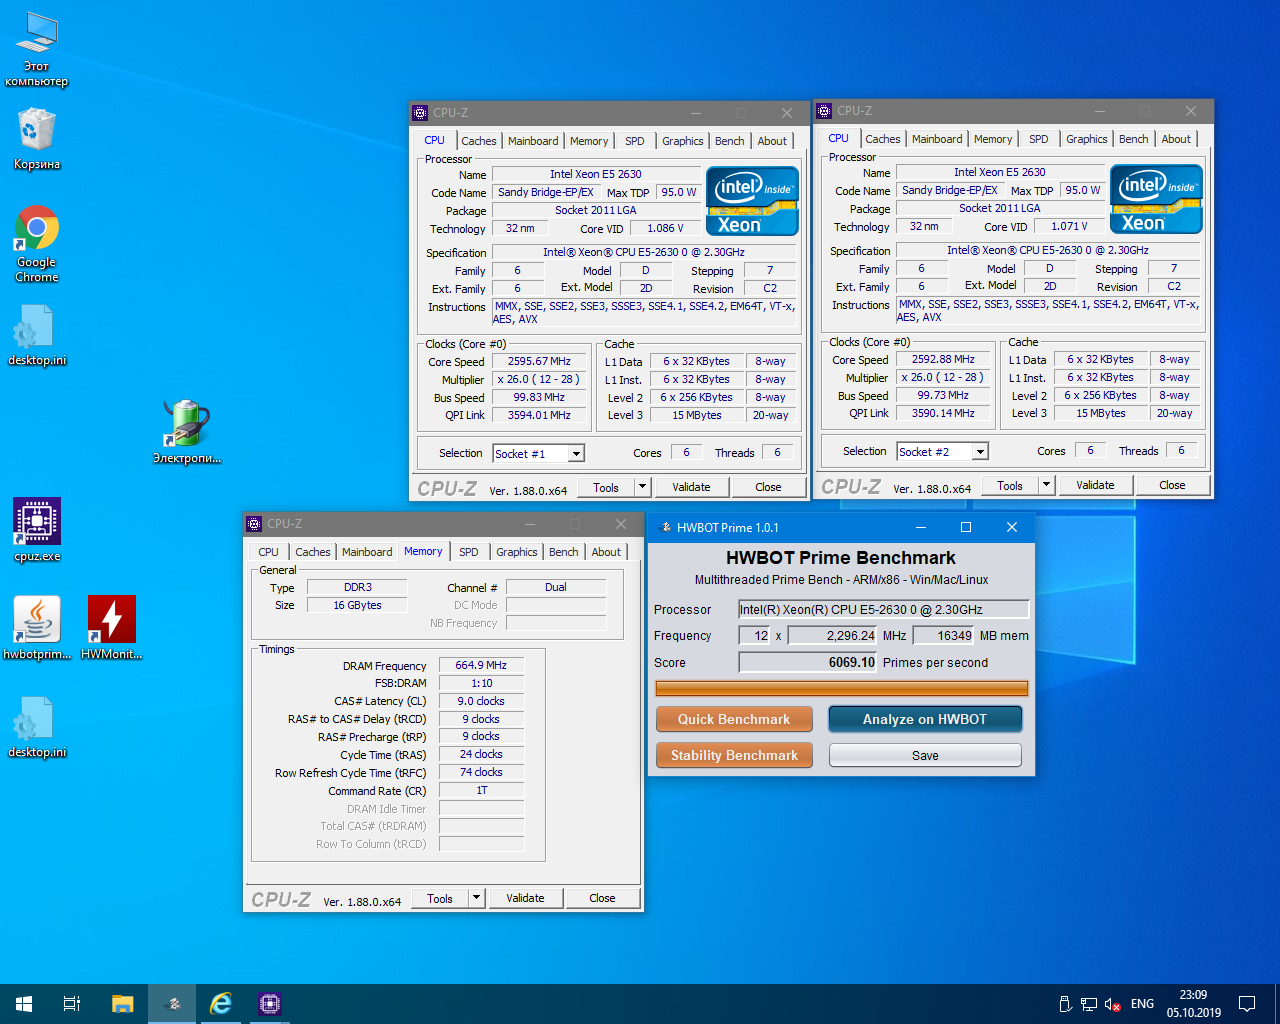The image size is (1280, 1024).
Task: Click Validate in Socket #2 CPU-Z window
Action: 1095,485
